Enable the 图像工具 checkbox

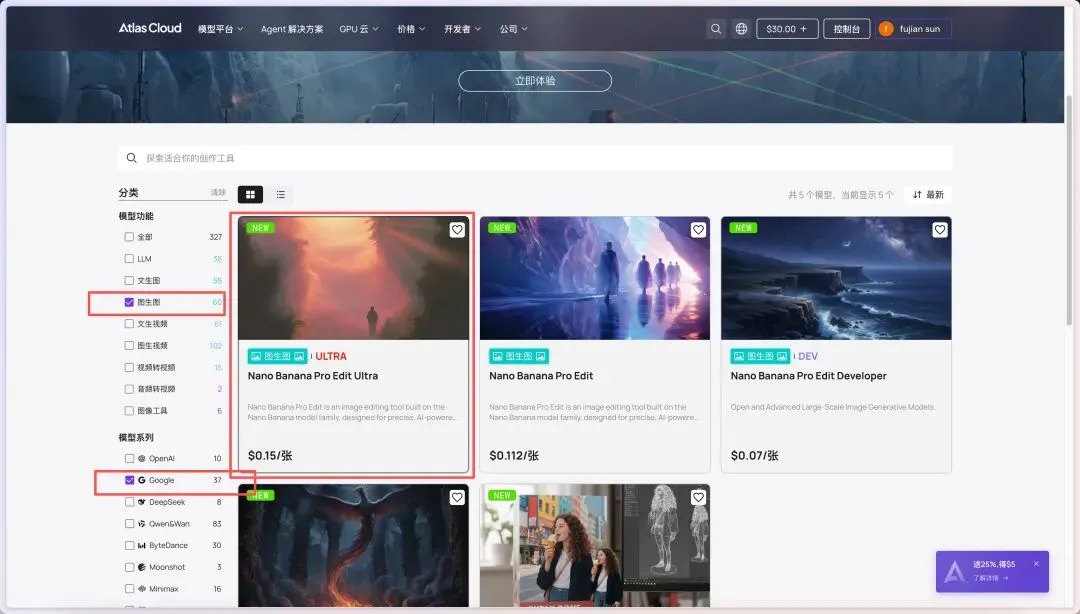129,411
